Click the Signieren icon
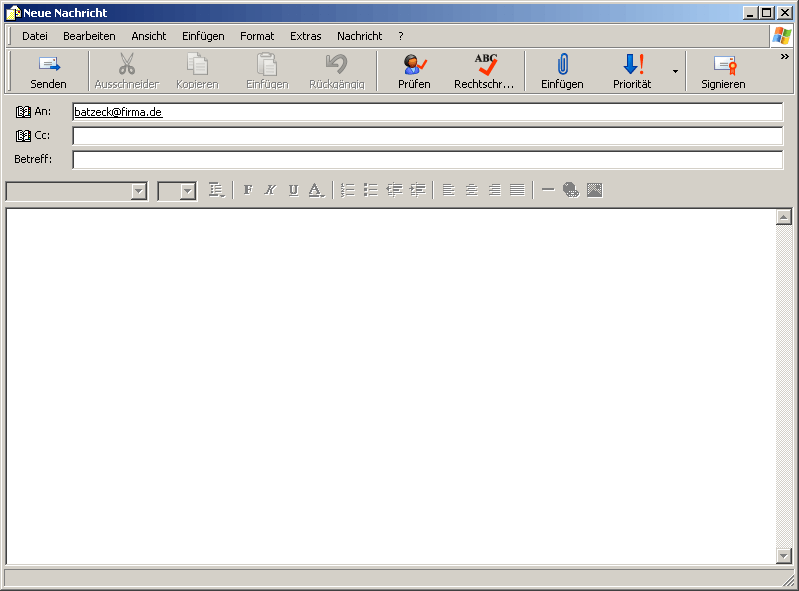Image resolution: width=799 pixels, height=591 pixels. click(x=724, y=71)
